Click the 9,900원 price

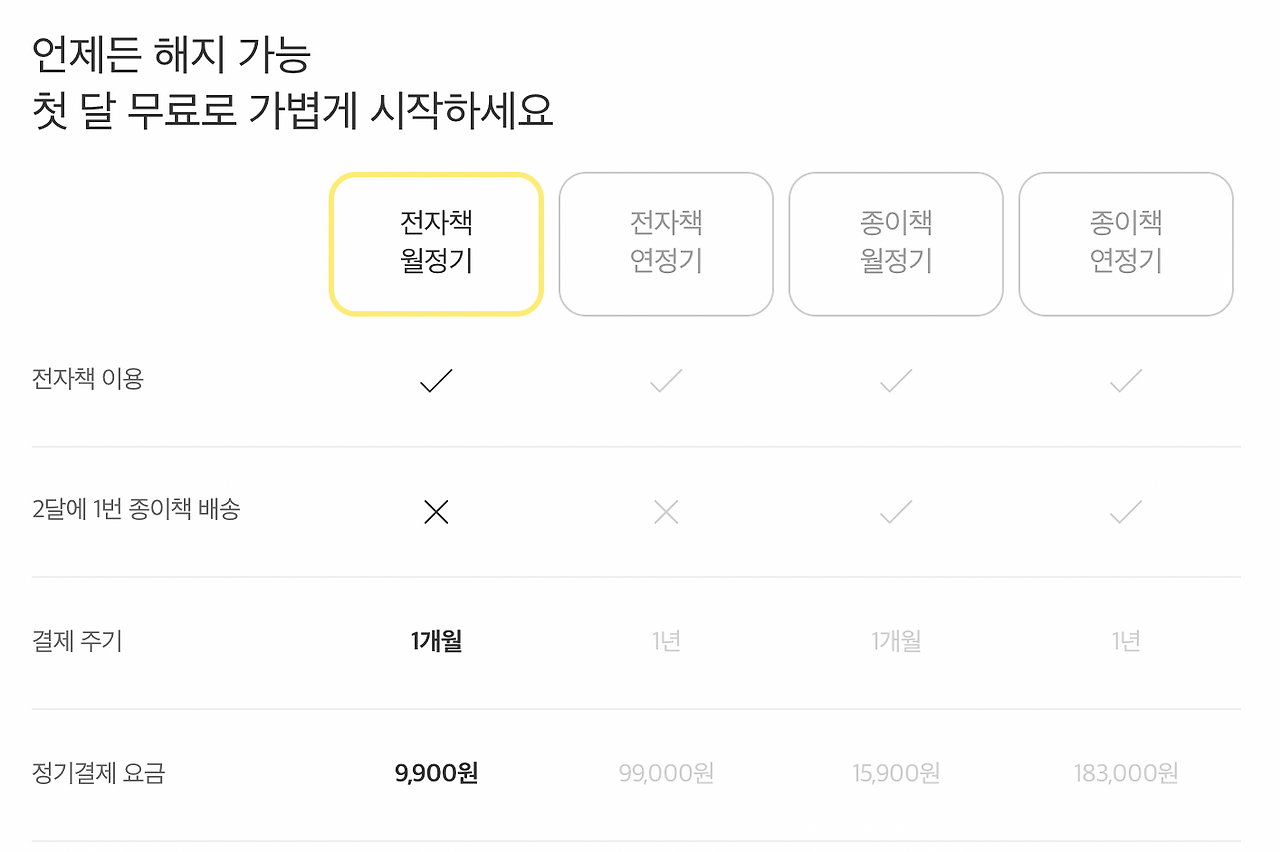(x=436, y=773)
